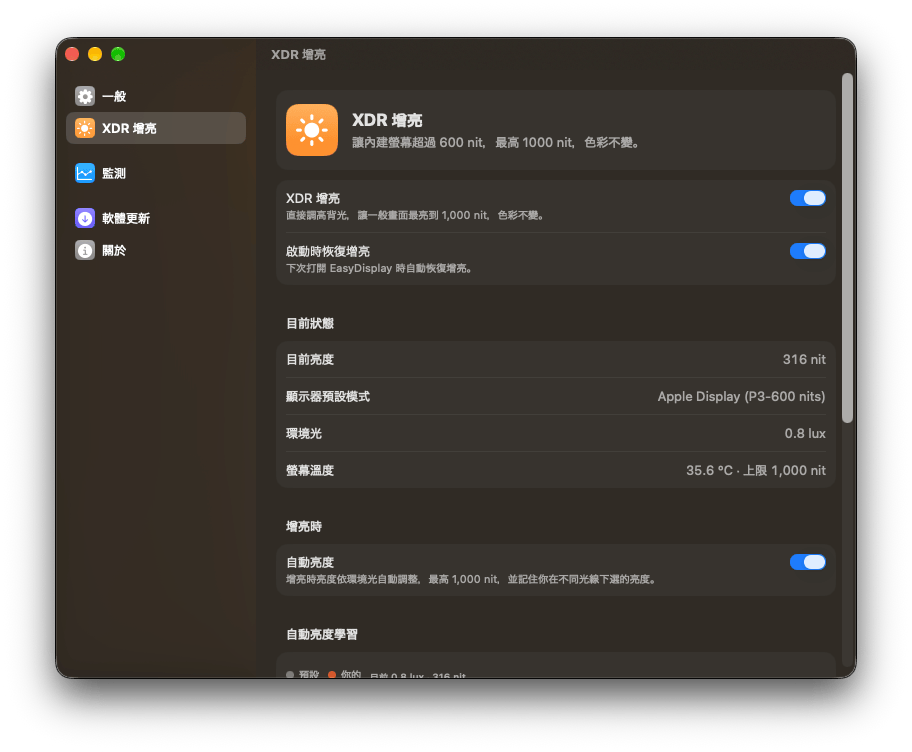912x752 pixels.
Task: Toggle the 啟動時恢復增亮 switch
Action: coord(807,251)
